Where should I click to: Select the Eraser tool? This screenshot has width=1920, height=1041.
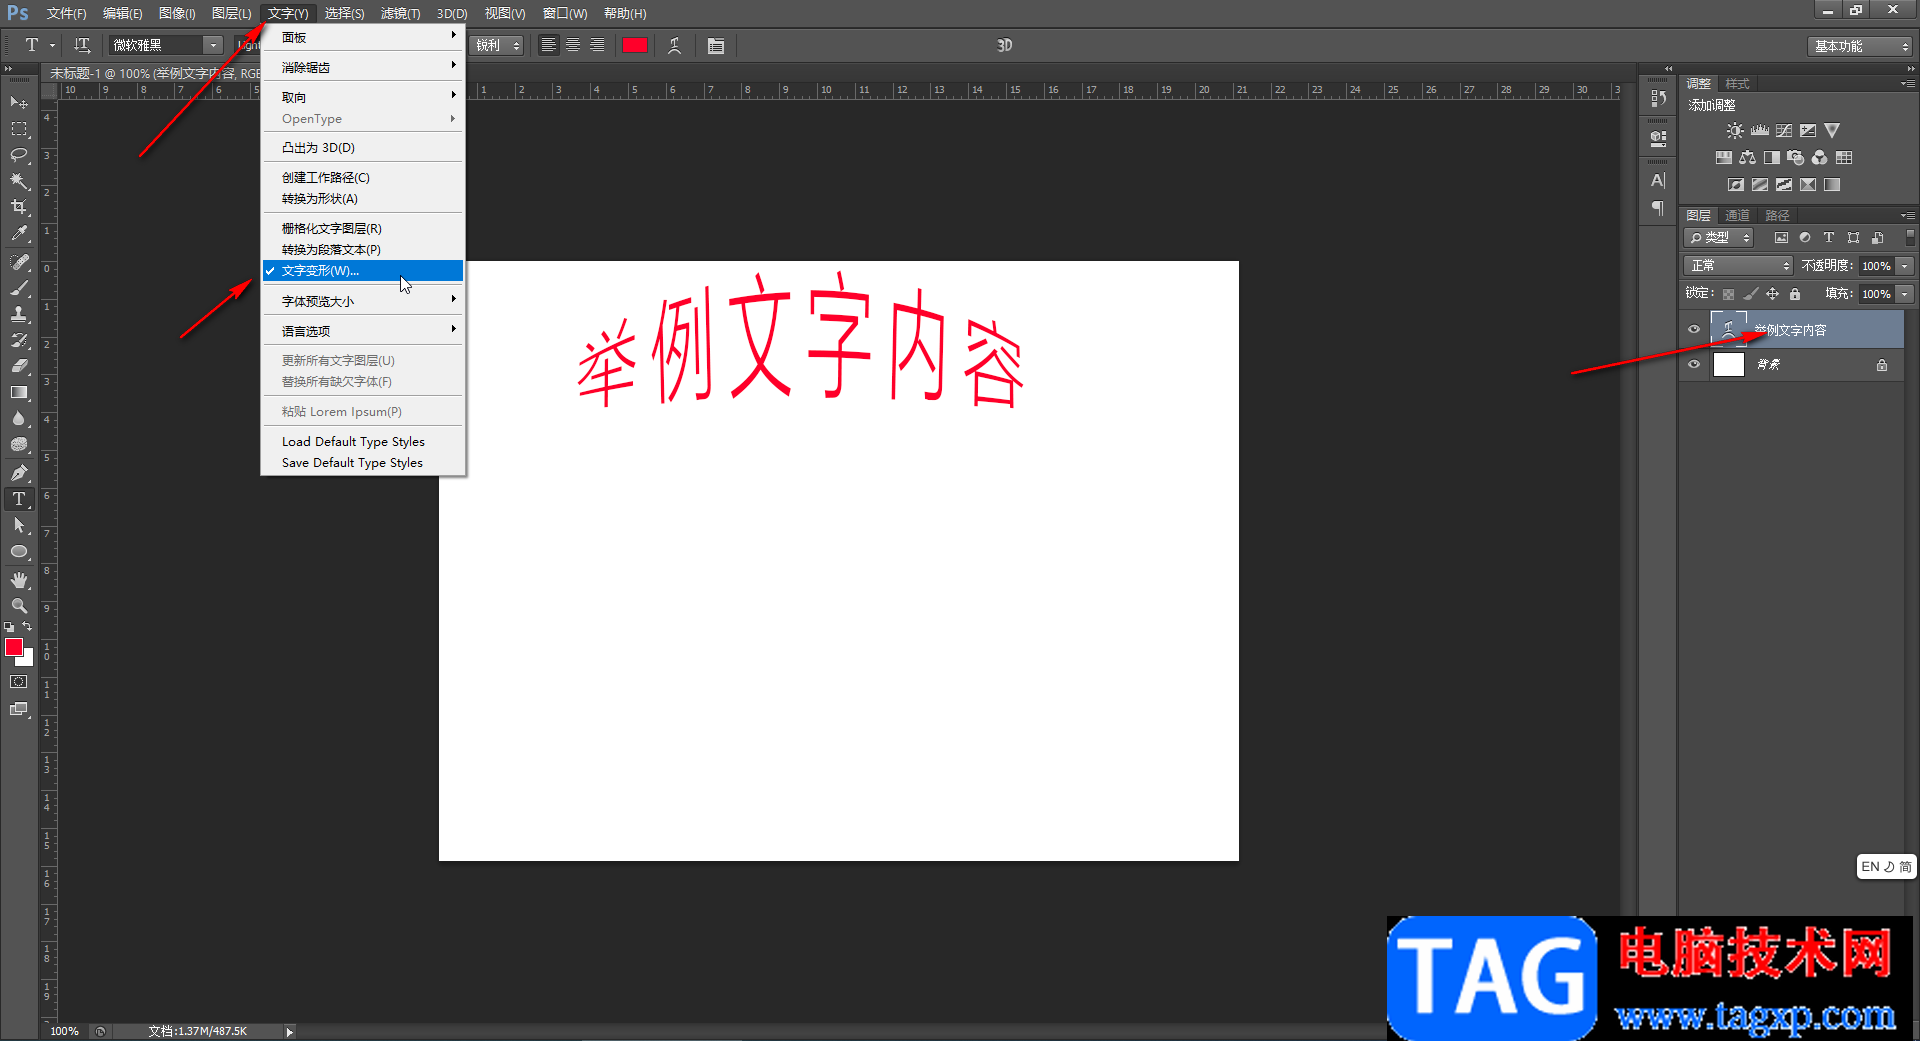click(x=19, y=366)
